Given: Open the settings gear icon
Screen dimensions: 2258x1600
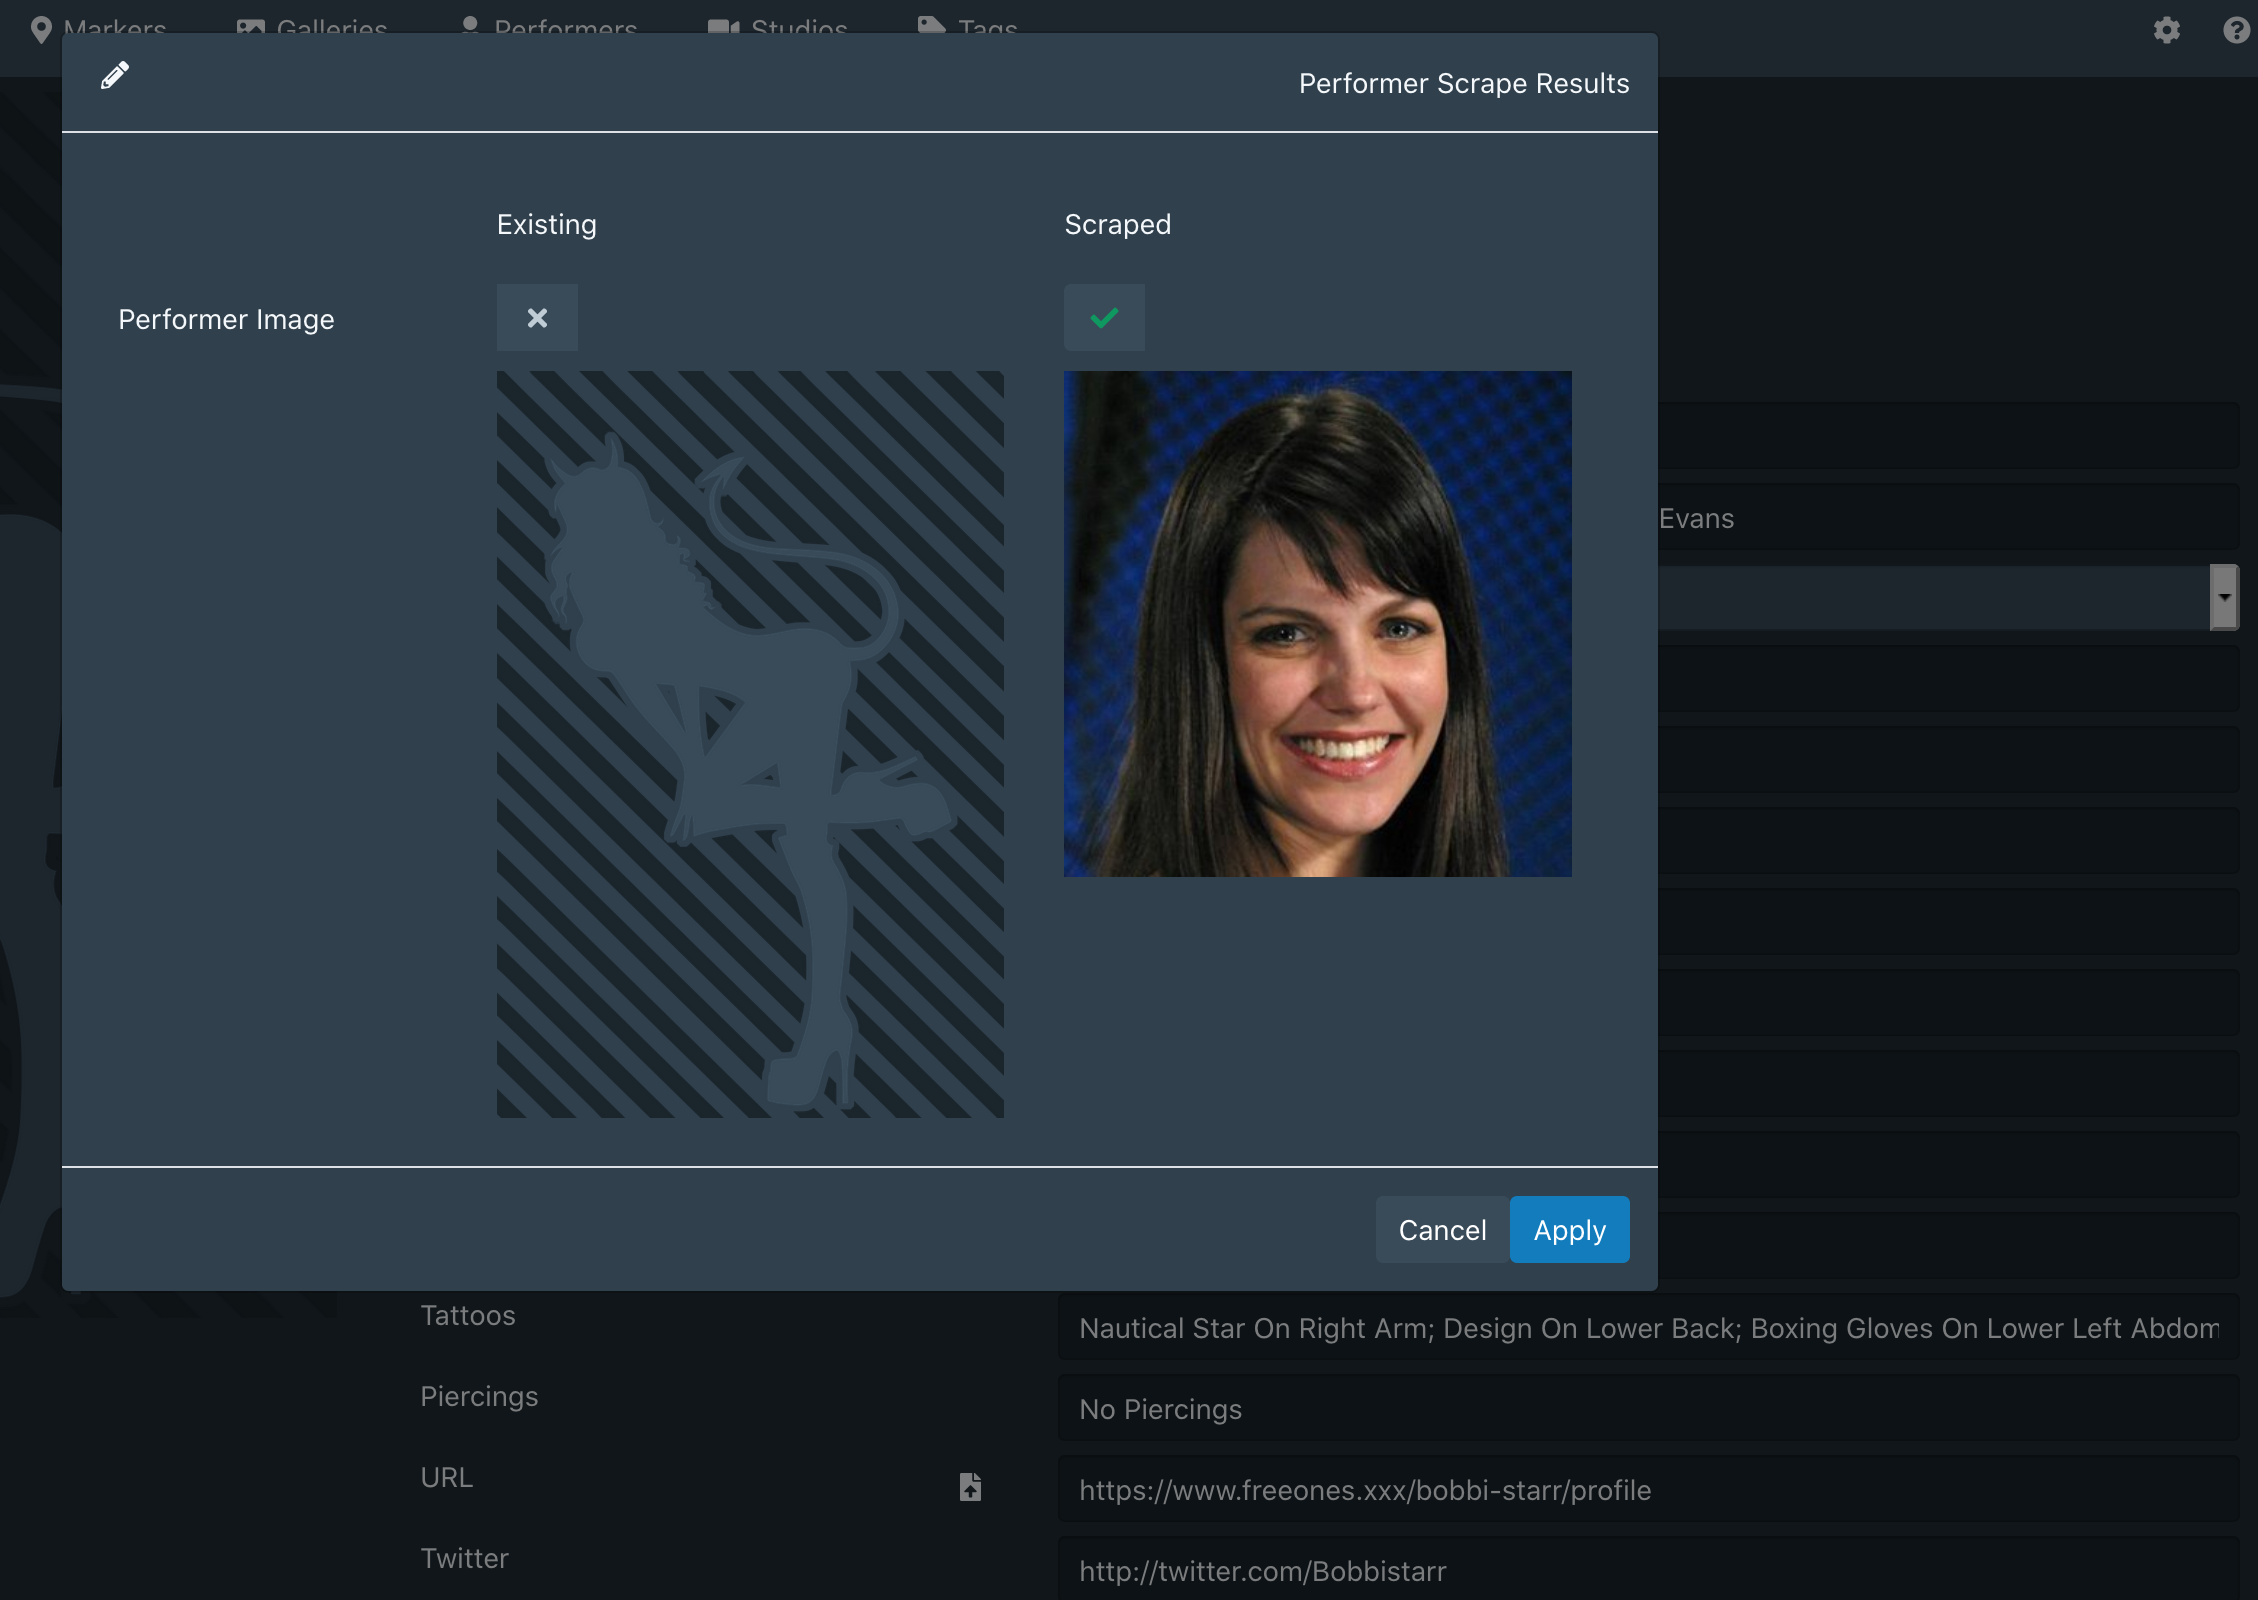Looking at the screenshot, I should point(2166,30).
